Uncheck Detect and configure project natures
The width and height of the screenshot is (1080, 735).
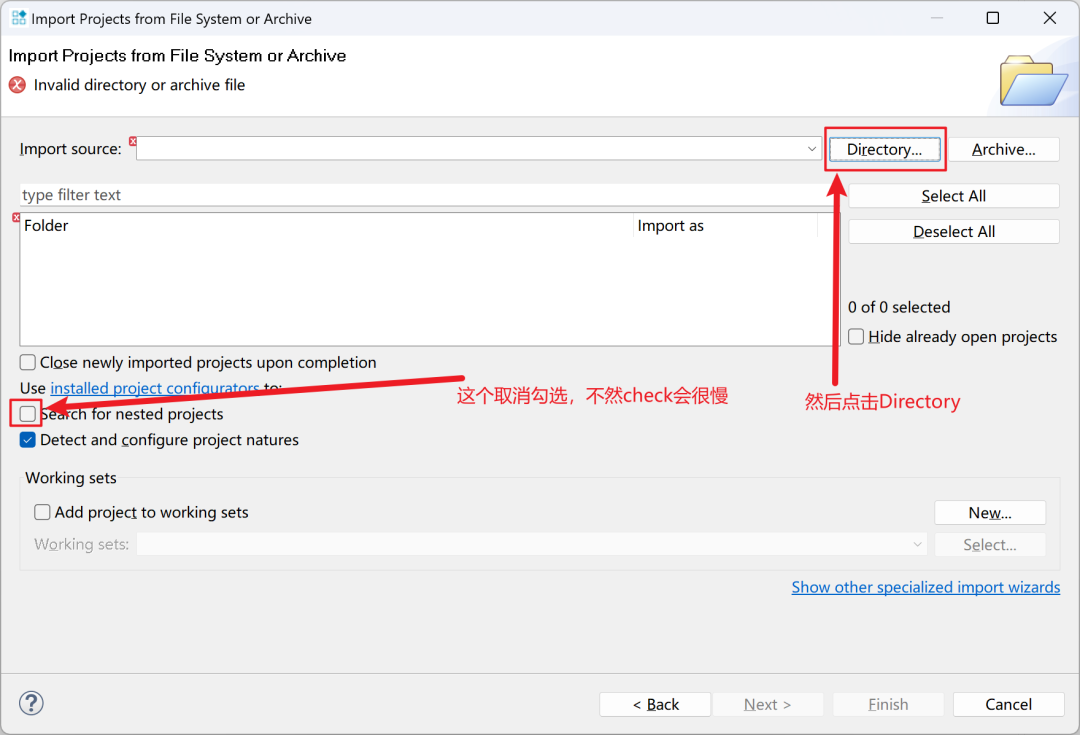pyautogui.click(x=28, y=440)
